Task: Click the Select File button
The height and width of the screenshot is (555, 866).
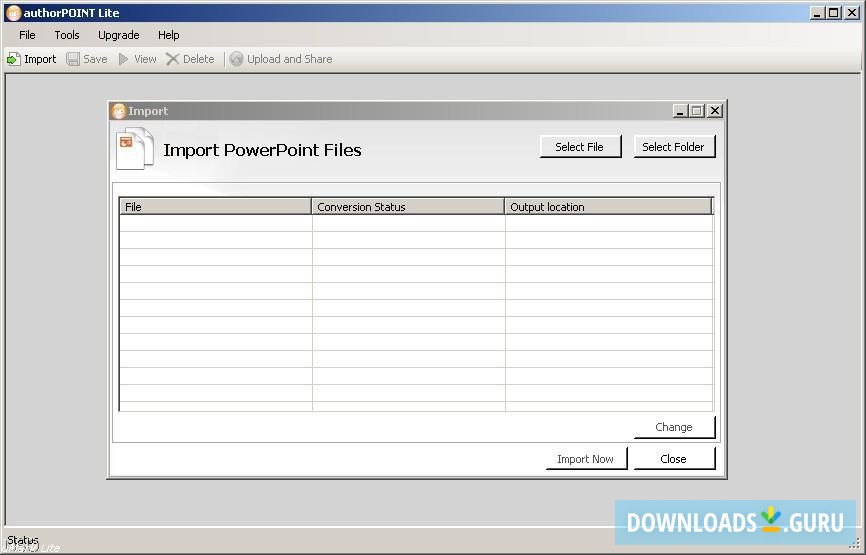Action: (580, 147)
